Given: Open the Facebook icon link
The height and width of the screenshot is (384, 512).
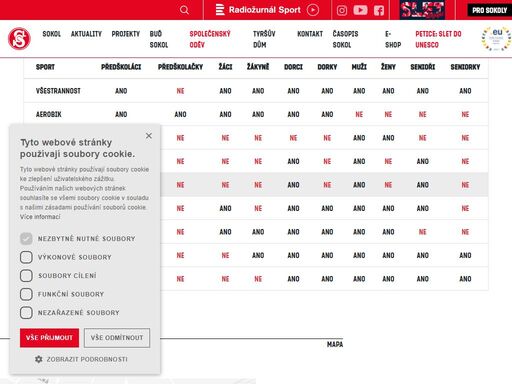Looking at the screenshot, I should pyautogui.click(x=379, y=10).
